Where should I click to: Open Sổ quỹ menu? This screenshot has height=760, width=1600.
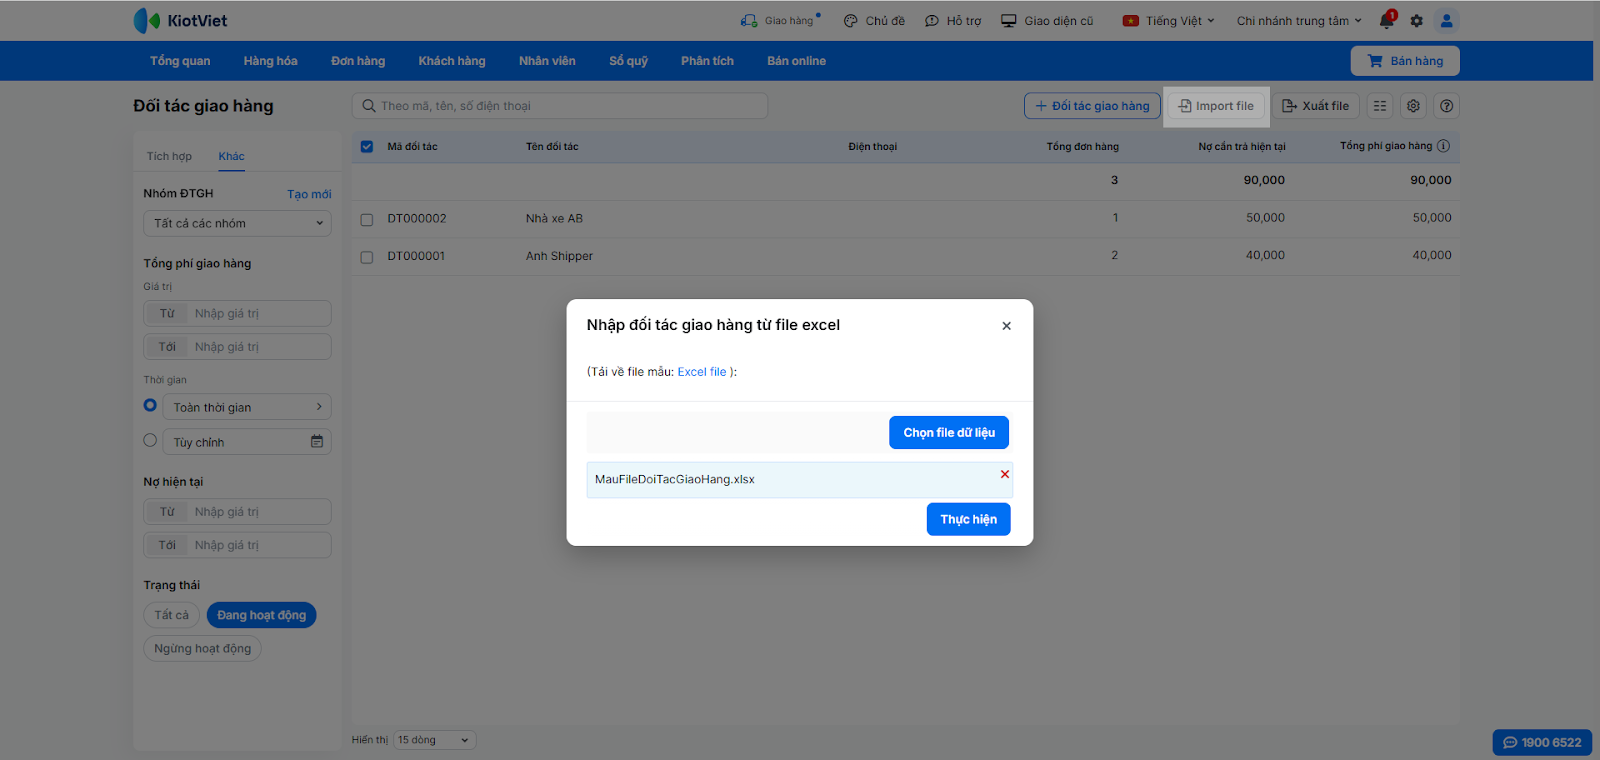click(x=628, y=61)
